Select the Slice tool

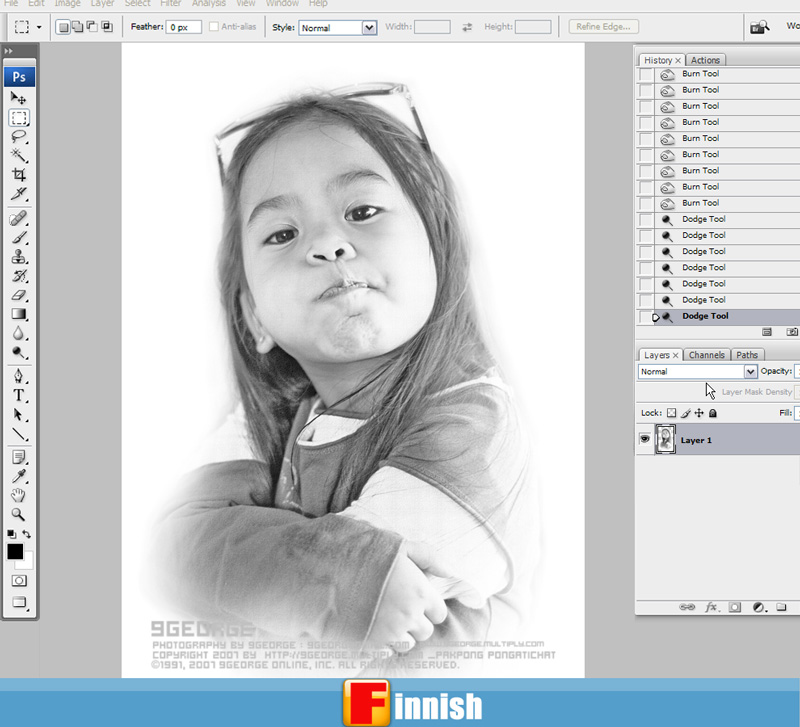point(18,194)
